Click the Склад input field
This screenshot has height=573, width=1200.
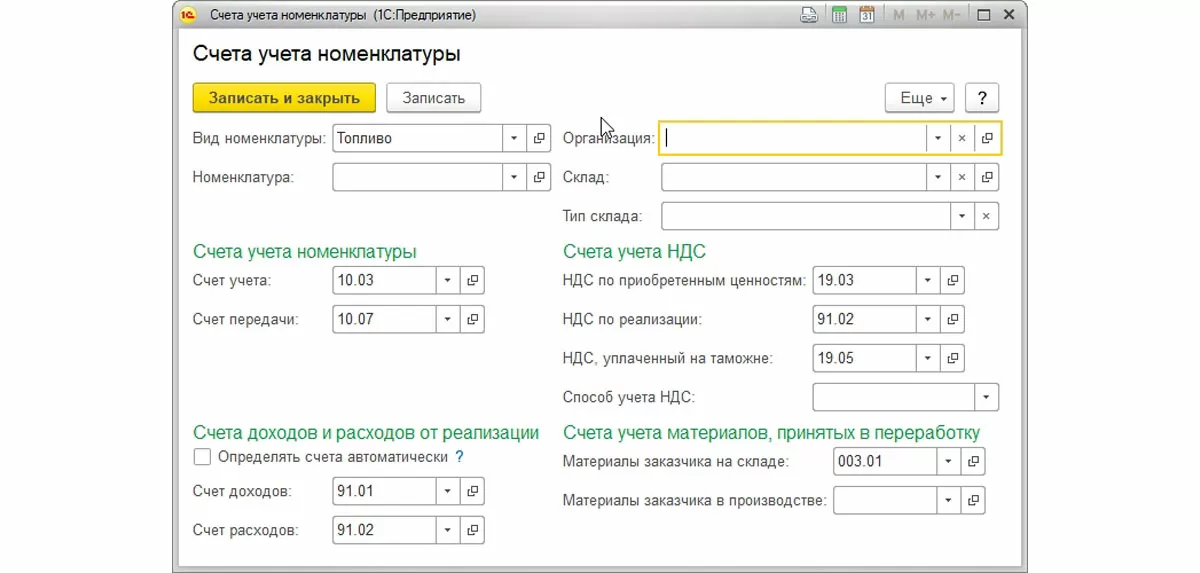point(793,177)
